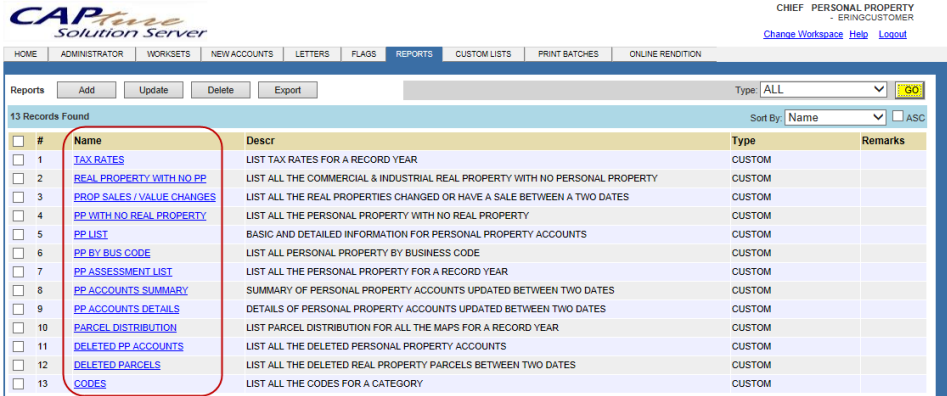This screenshot has height=396, width=947.
Task: Open the PP ACCOUNTS DETAILS report
Action: [x=127, y=309]
